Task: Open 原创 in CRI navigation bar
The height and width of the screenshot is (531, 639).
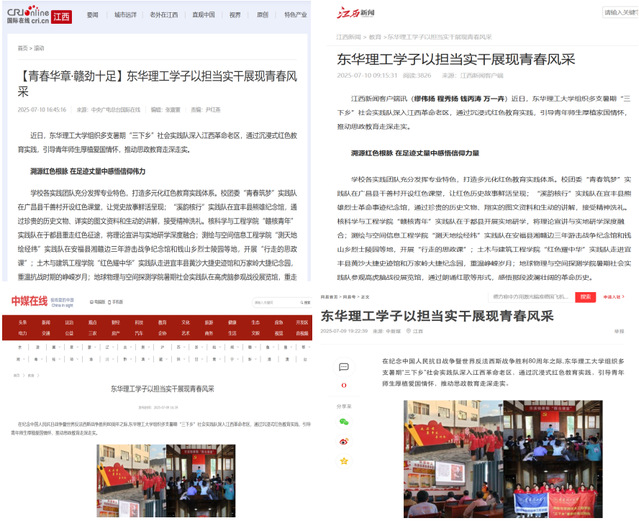Action: point(262,15)
